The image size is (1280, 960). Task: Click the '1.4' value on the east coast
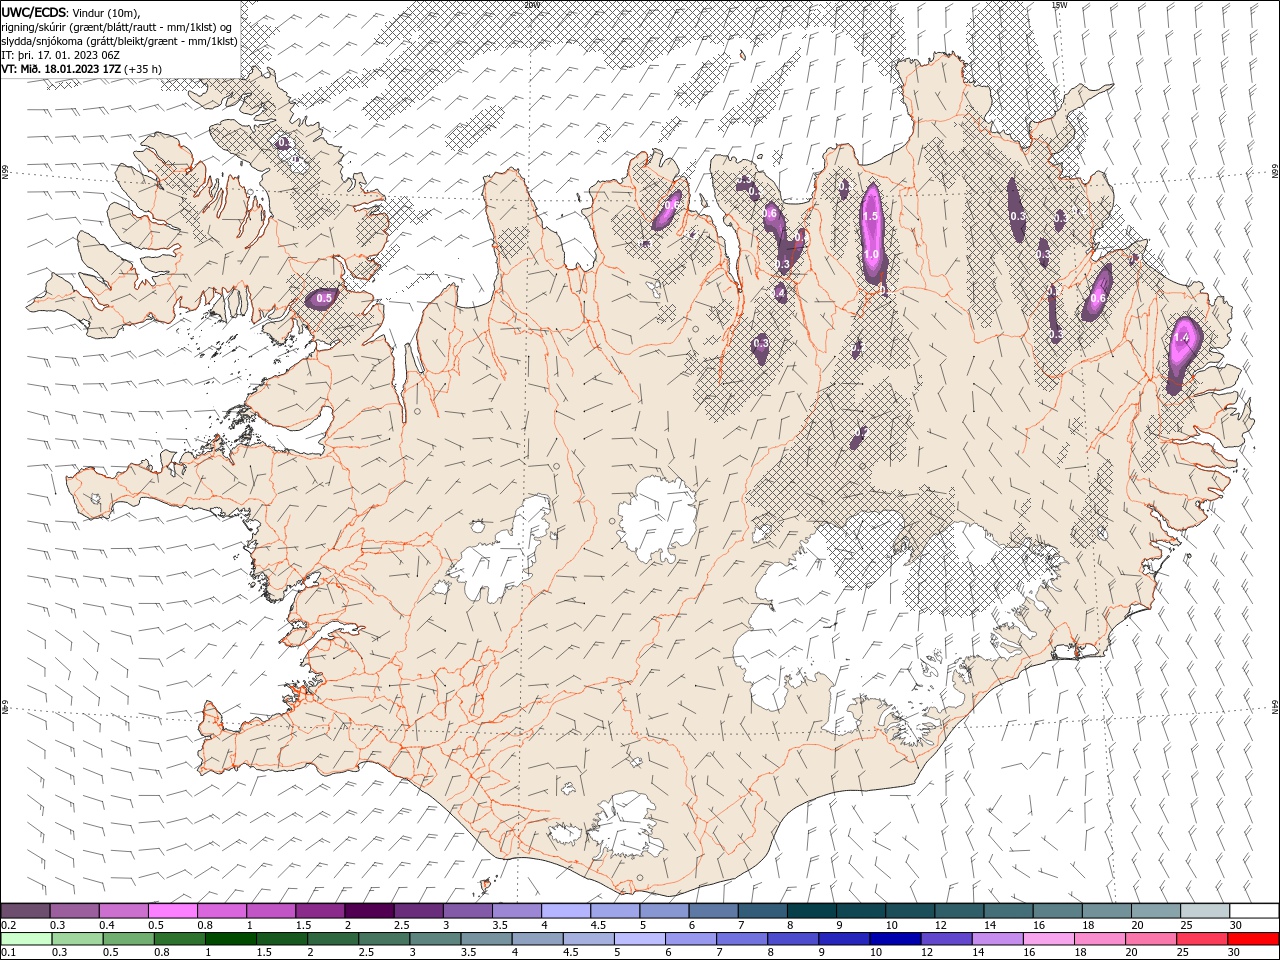(1182, 338)
